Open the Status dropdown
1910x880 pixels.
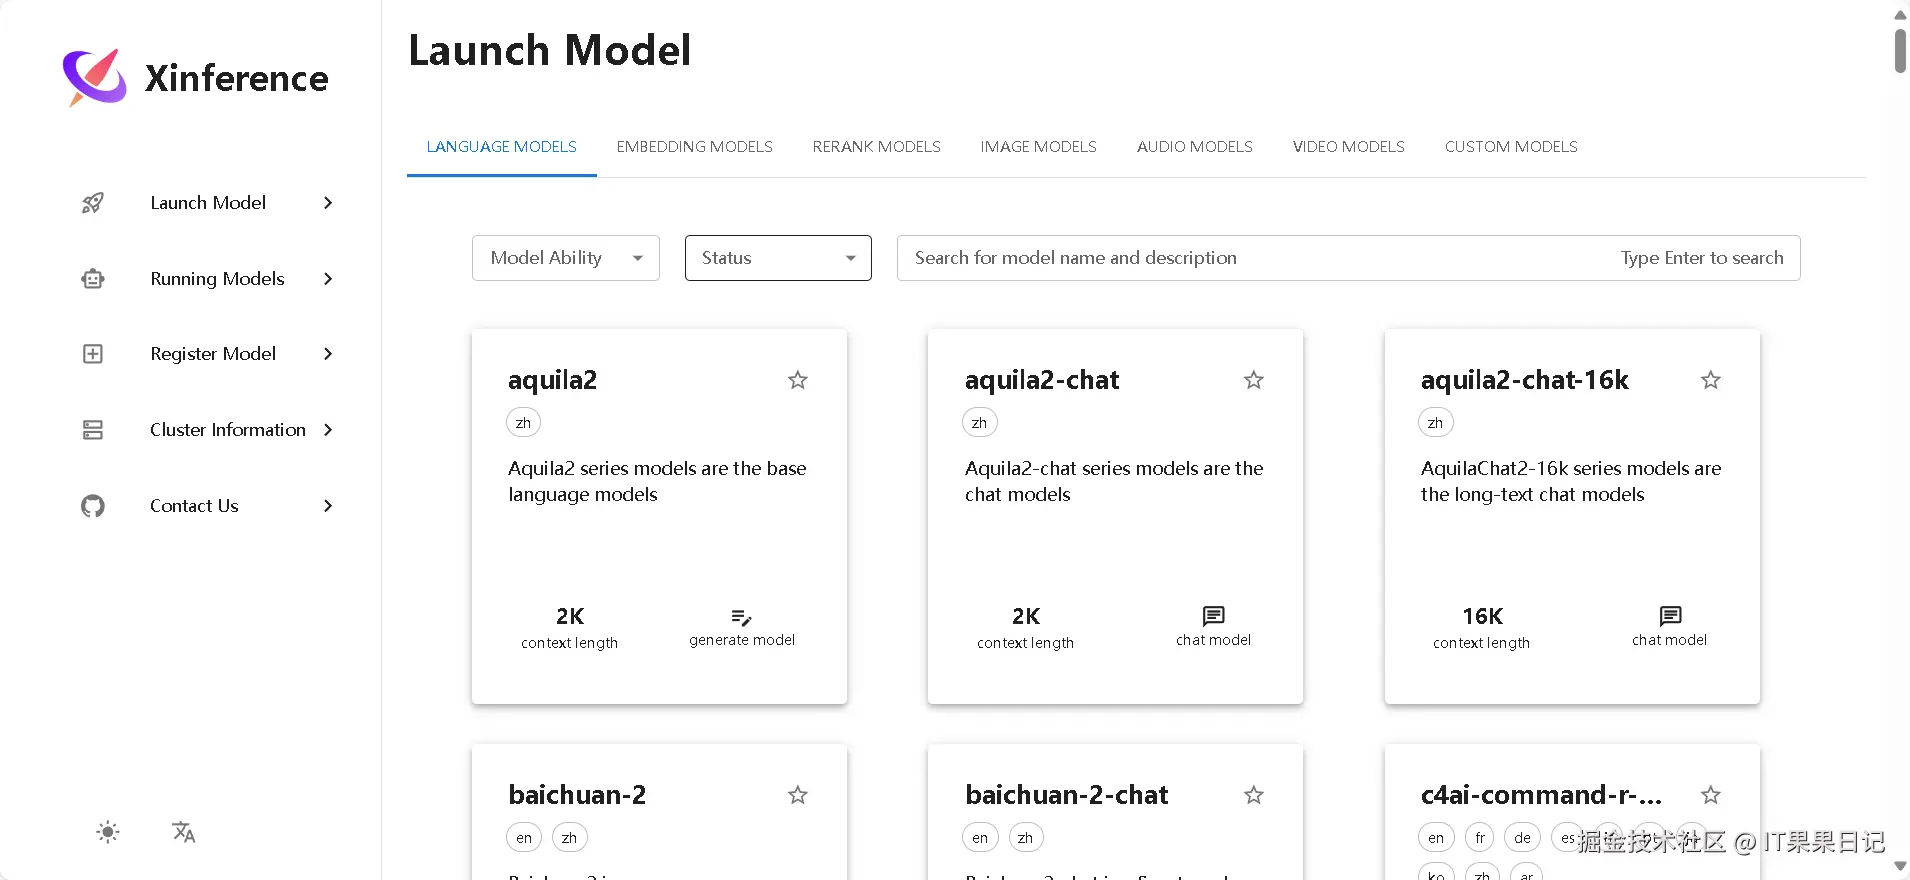coord(778,258)
